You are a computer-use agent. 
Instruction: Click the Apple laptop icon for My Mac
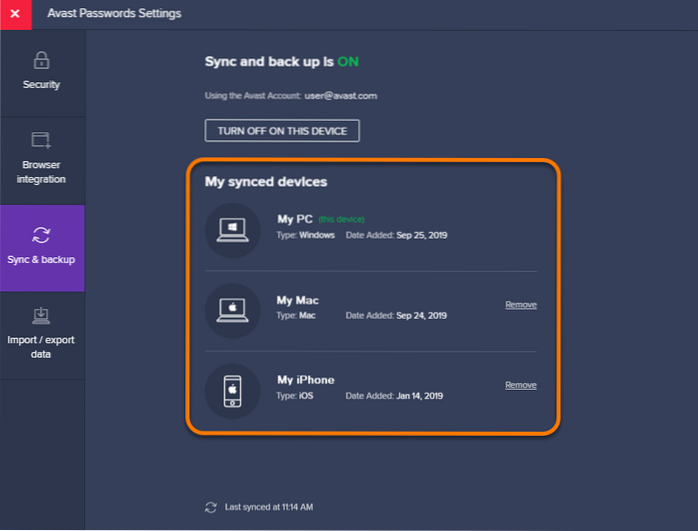233,310
